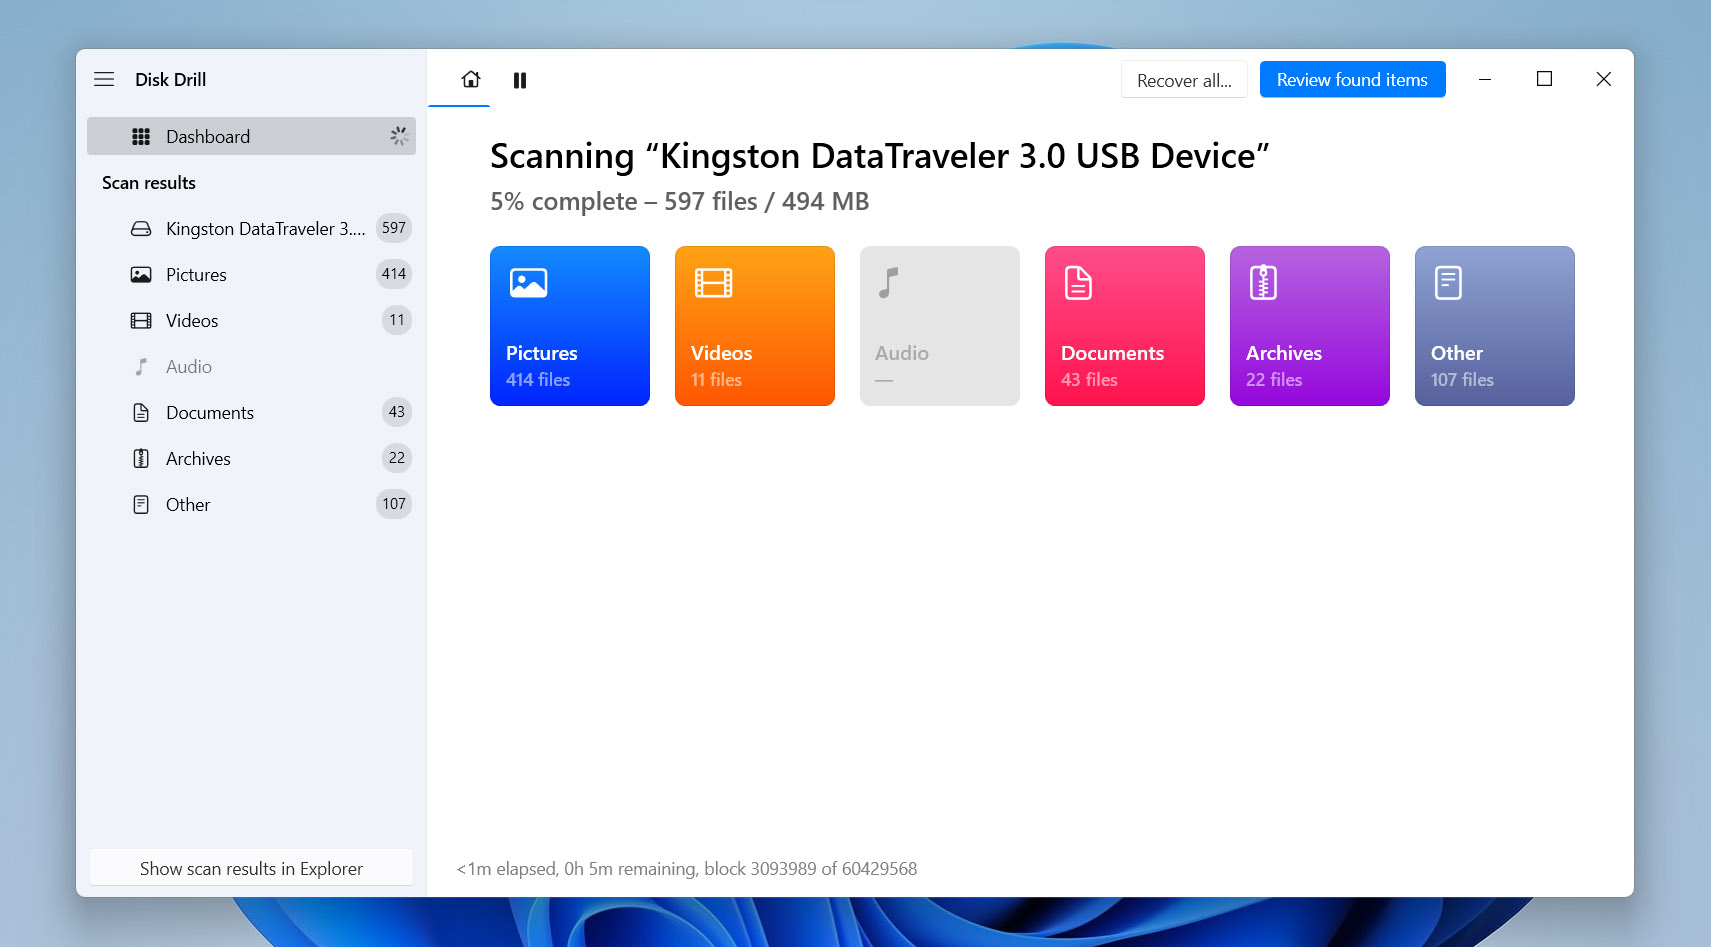Go to the Home tab icon
Viewport: 1711px width, 947px height.
471,79
